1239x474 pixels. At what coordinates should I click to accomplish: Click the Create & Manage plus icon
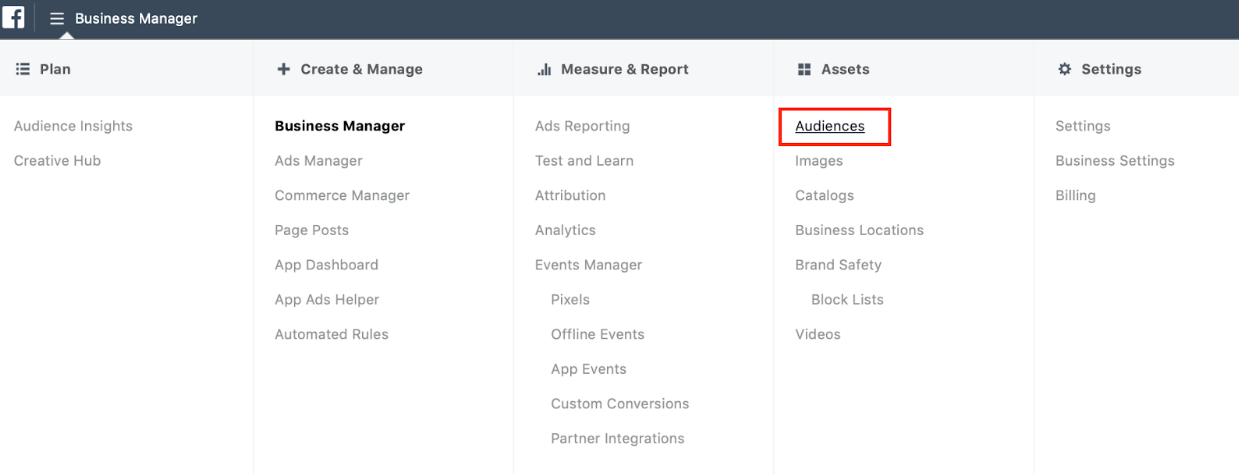click(283, 69)
